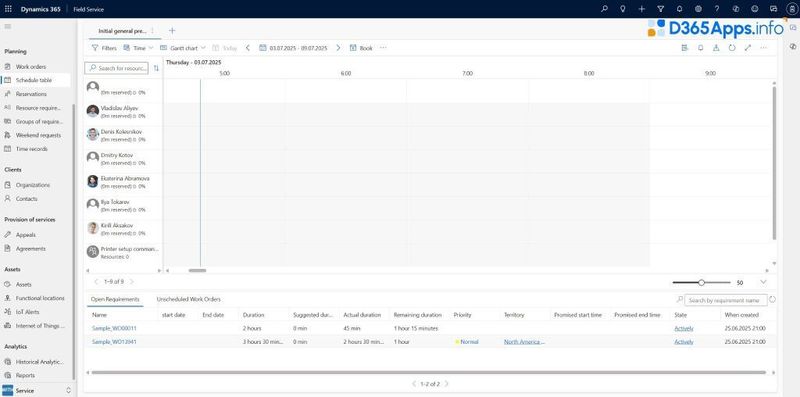The width and height of the screenshot is (800, 397).
Task: Click the Dmitry Kotov resource row
Action: 123,159
